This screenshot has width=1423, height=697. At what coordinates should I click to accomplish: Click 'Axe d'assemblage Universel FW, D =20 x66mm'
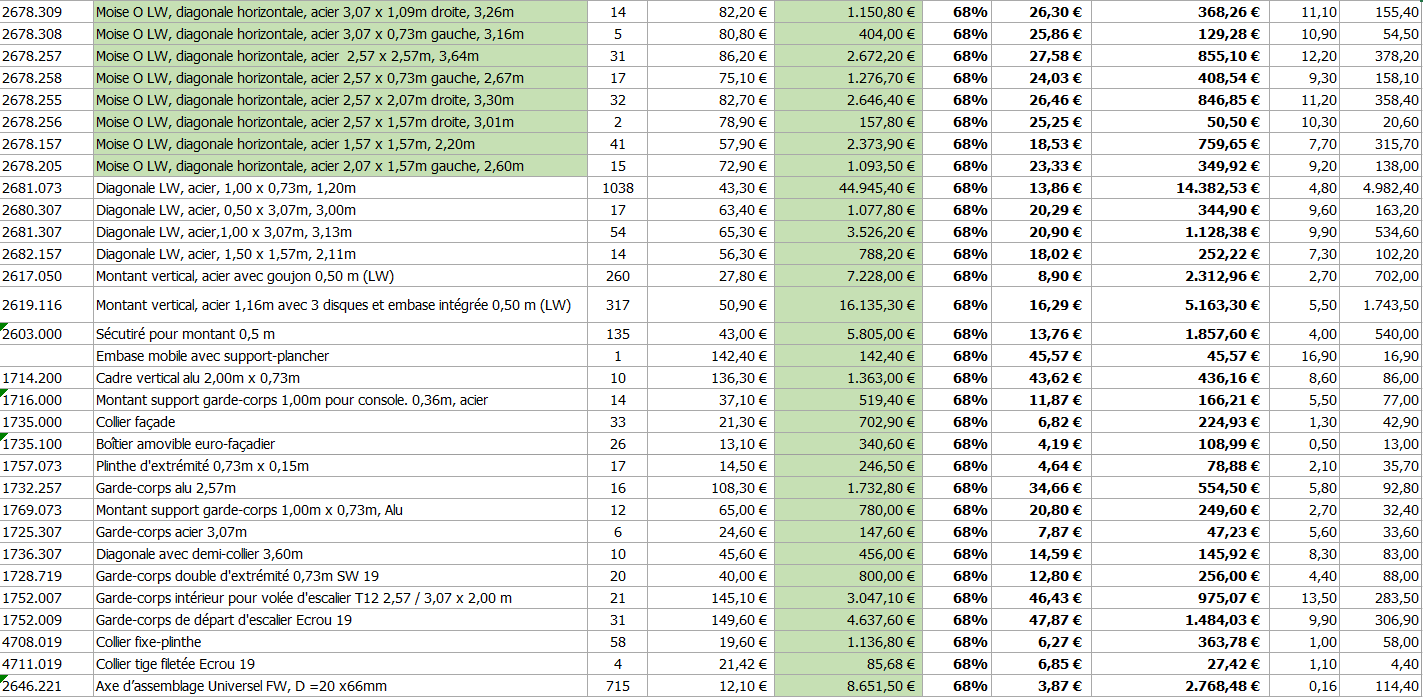click(340, 686)
